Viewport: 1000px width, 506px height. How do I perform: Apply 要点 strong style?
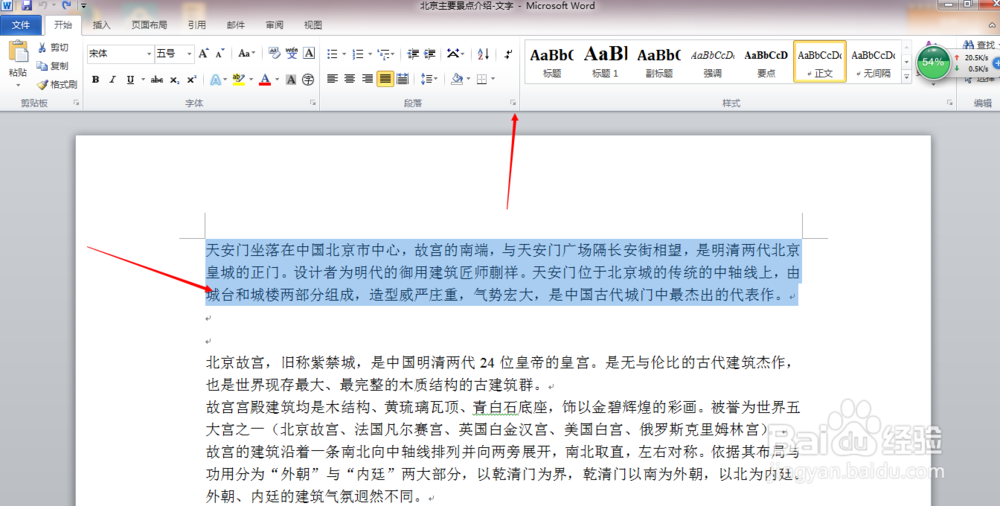[x=766, y=62]
